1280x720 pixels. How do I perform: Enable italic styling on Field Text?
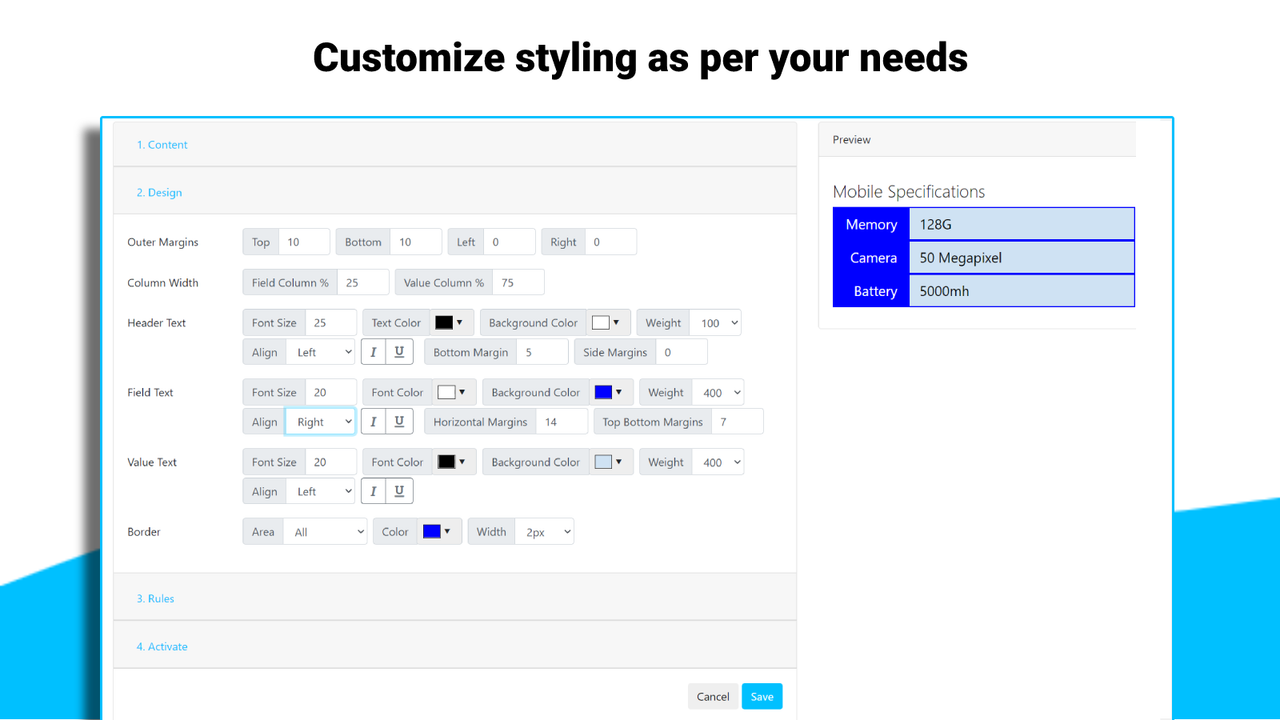click(x=371, y=421)
